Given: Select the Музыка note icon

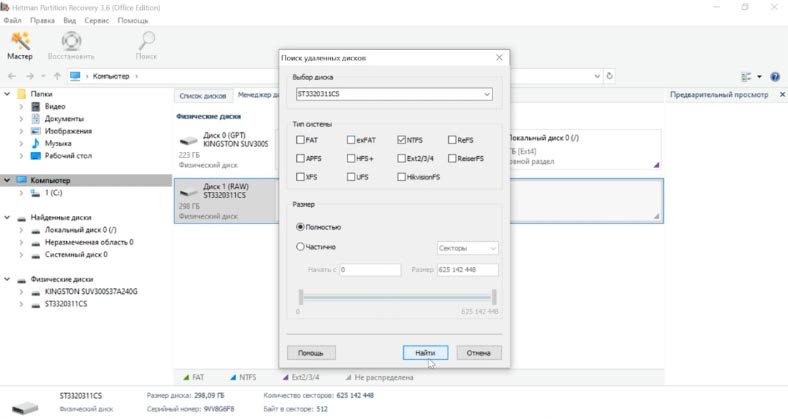Looking at the screenshot, I should pyautogui.click(x=35, y=143).
